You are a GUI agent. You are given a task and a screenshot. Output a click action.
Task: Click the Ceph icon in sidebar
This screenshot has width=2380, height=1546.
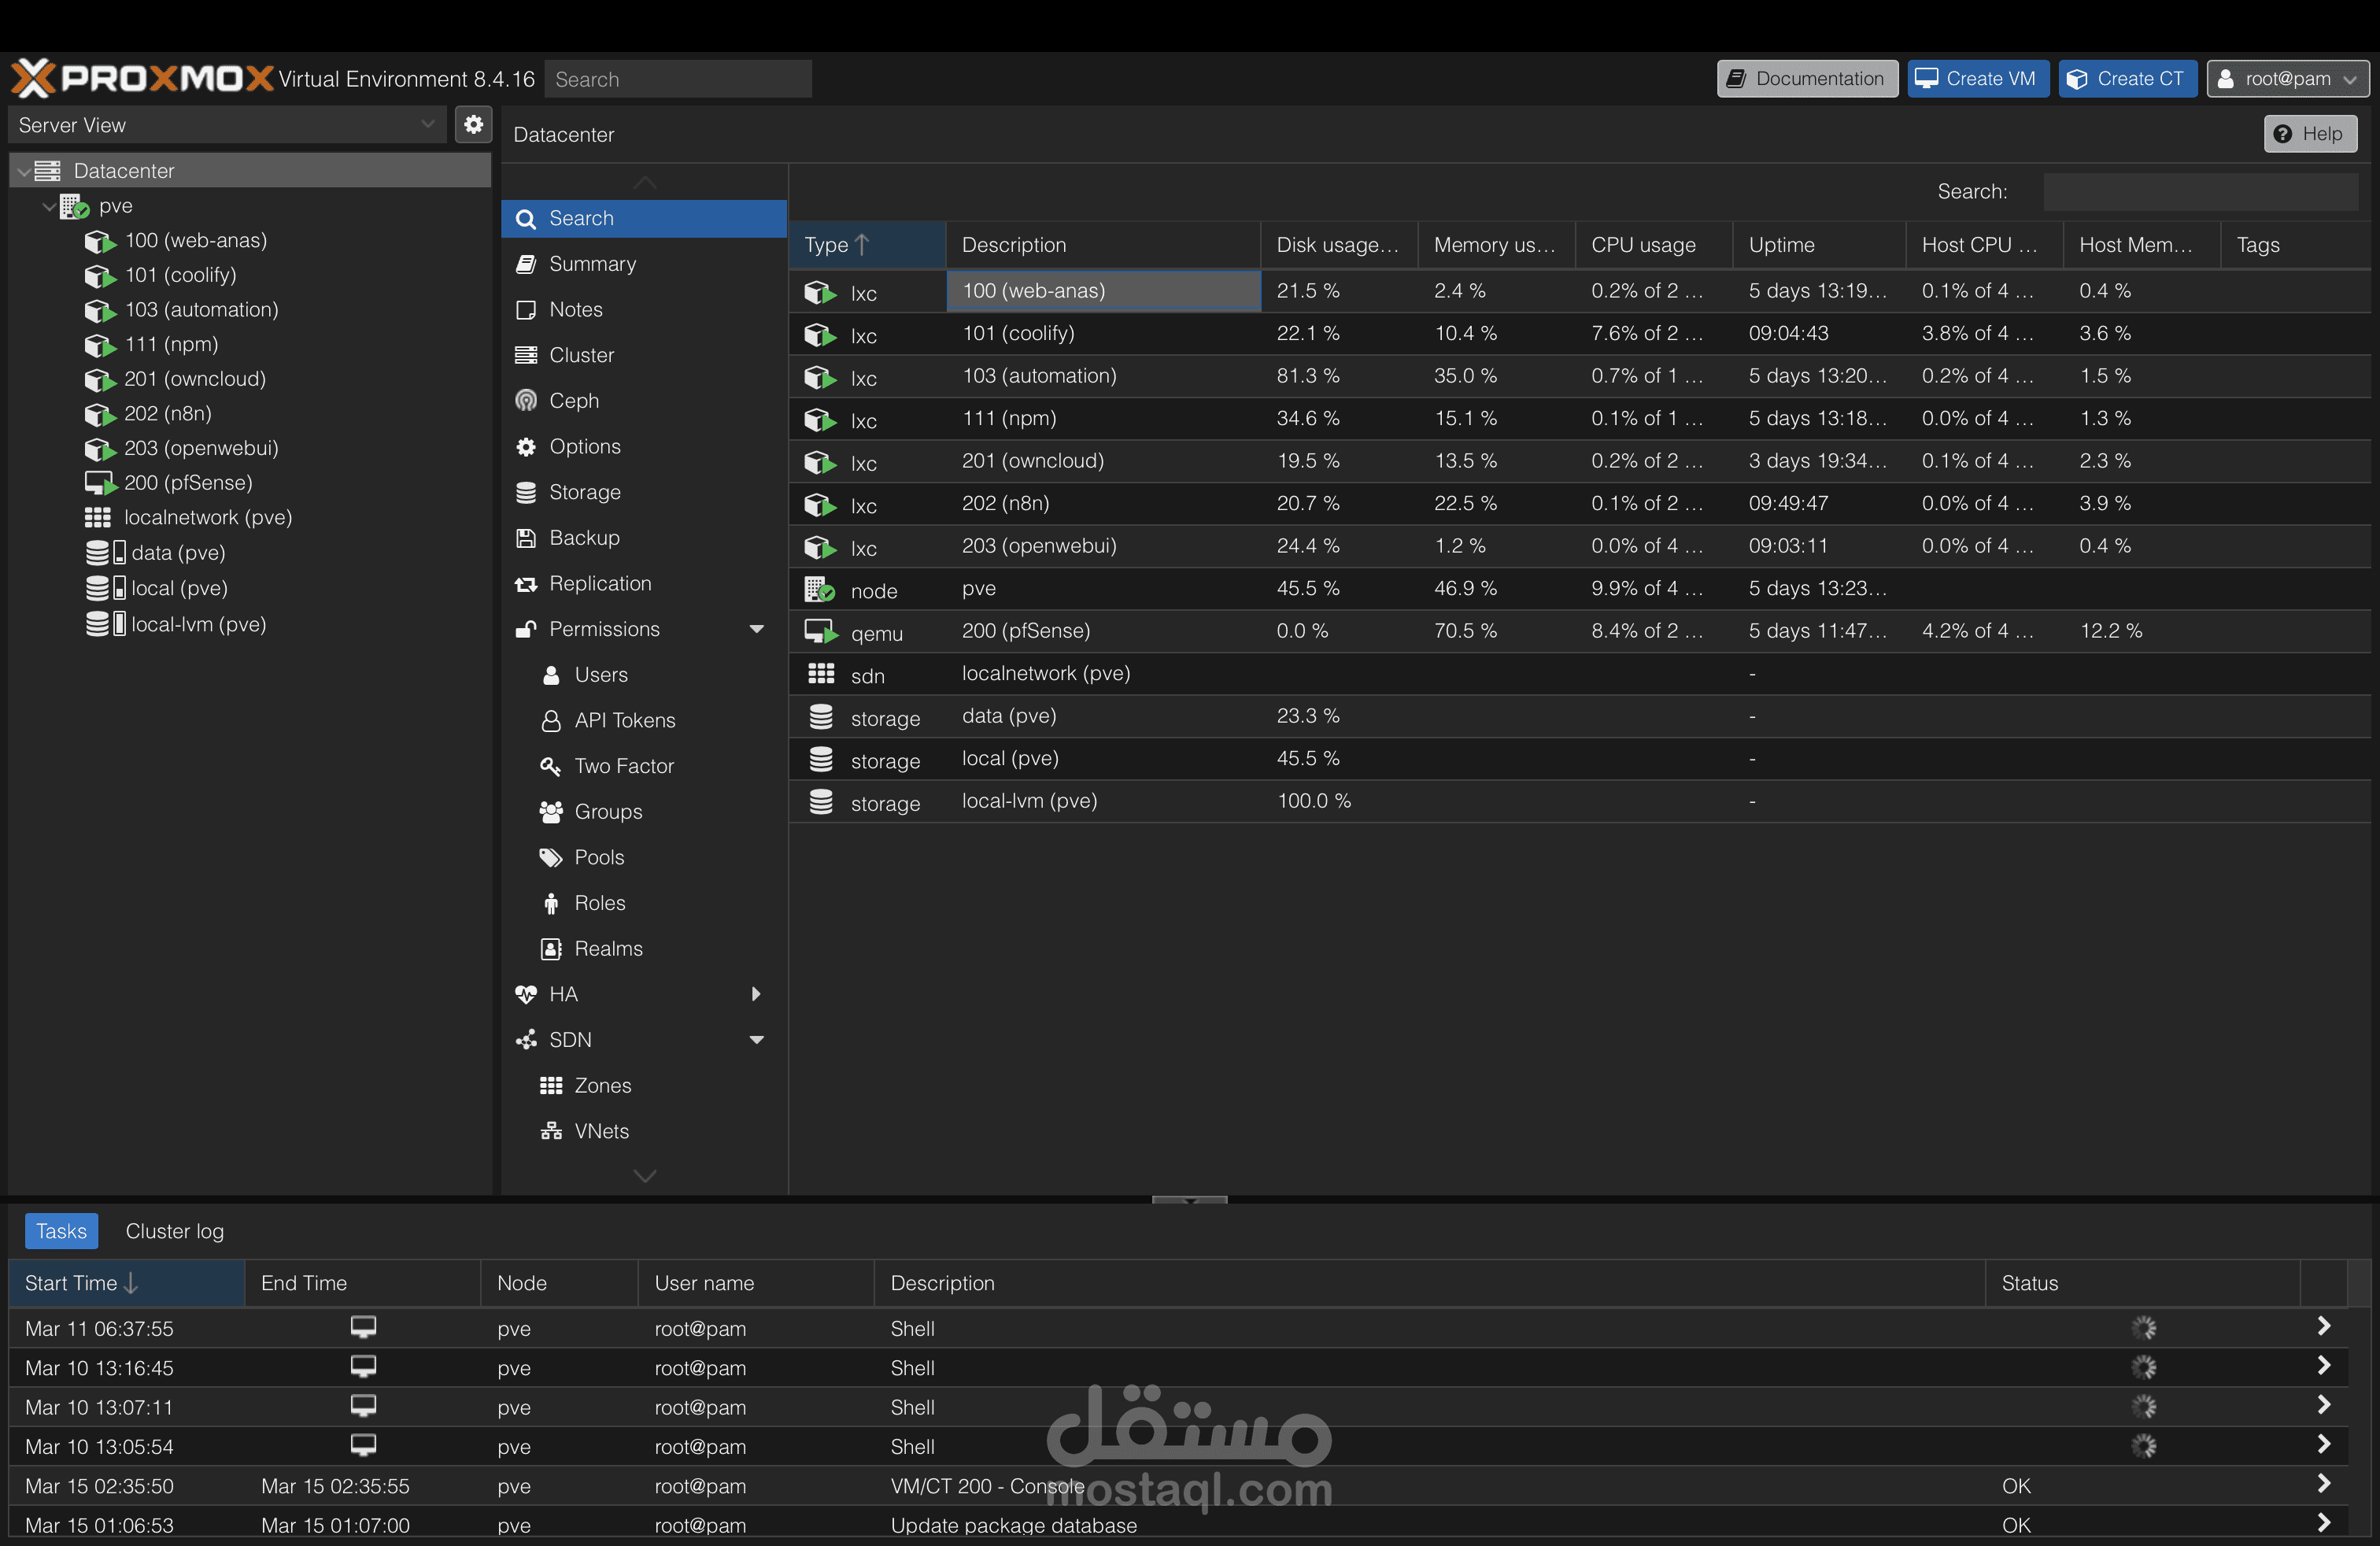pyautogui.click(x=526, y=401)
